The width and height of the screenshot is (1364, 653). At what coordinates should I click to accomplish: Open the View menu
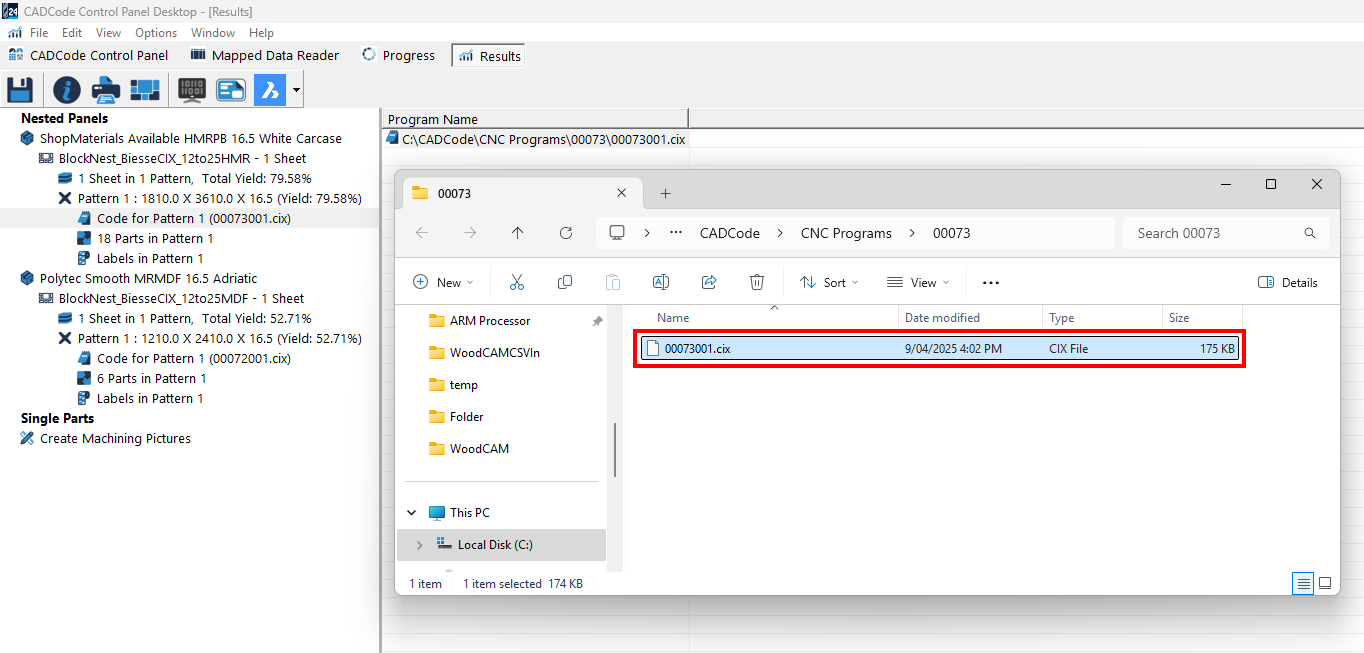point(109,33)
